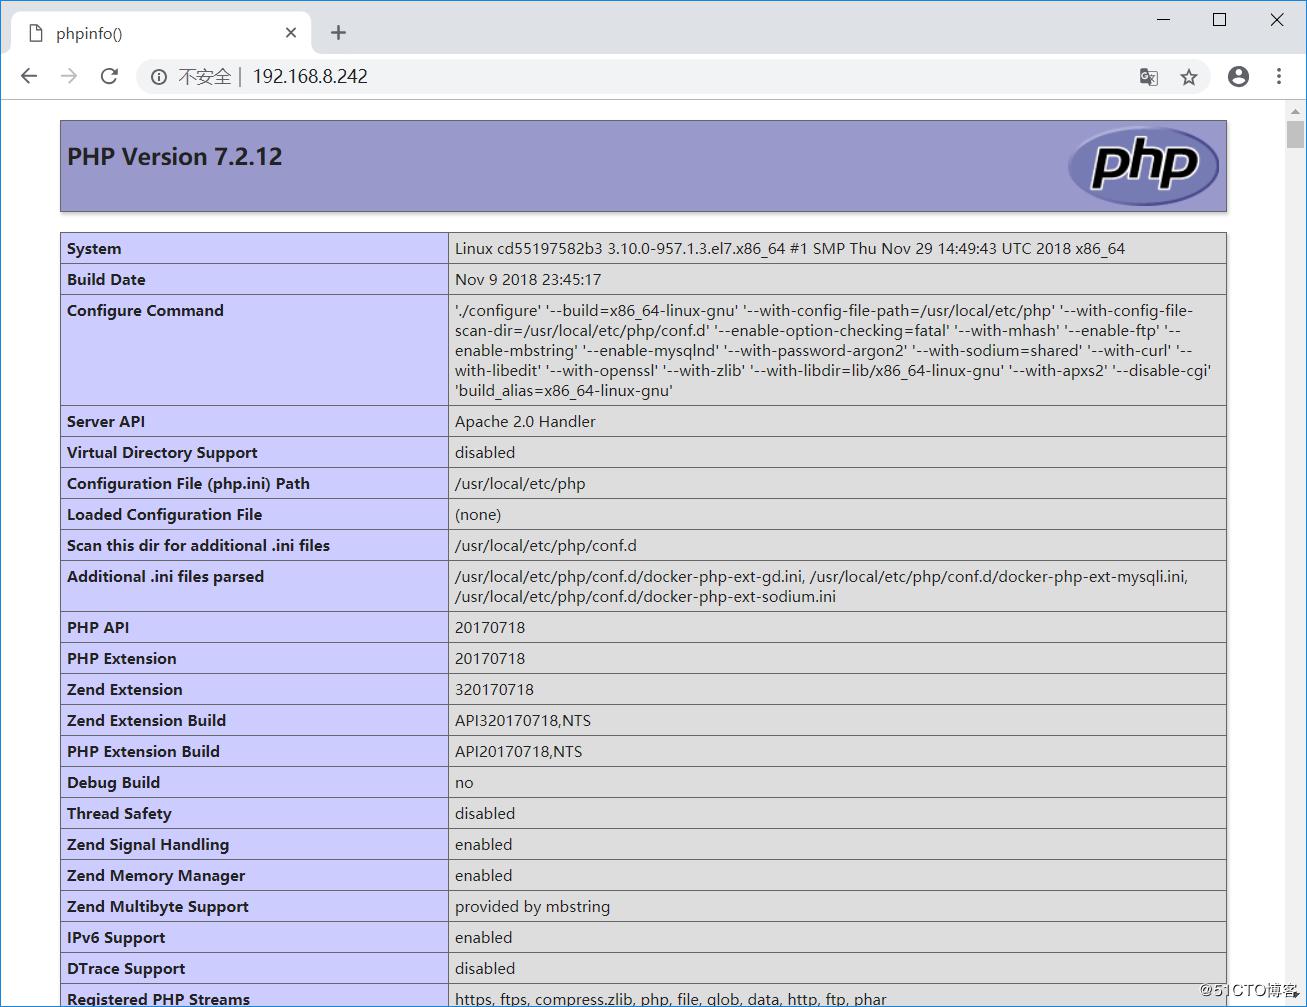Click the PHP Version 7.2.12 heading
The image size is (1307, 1007).
click(175, 157)
